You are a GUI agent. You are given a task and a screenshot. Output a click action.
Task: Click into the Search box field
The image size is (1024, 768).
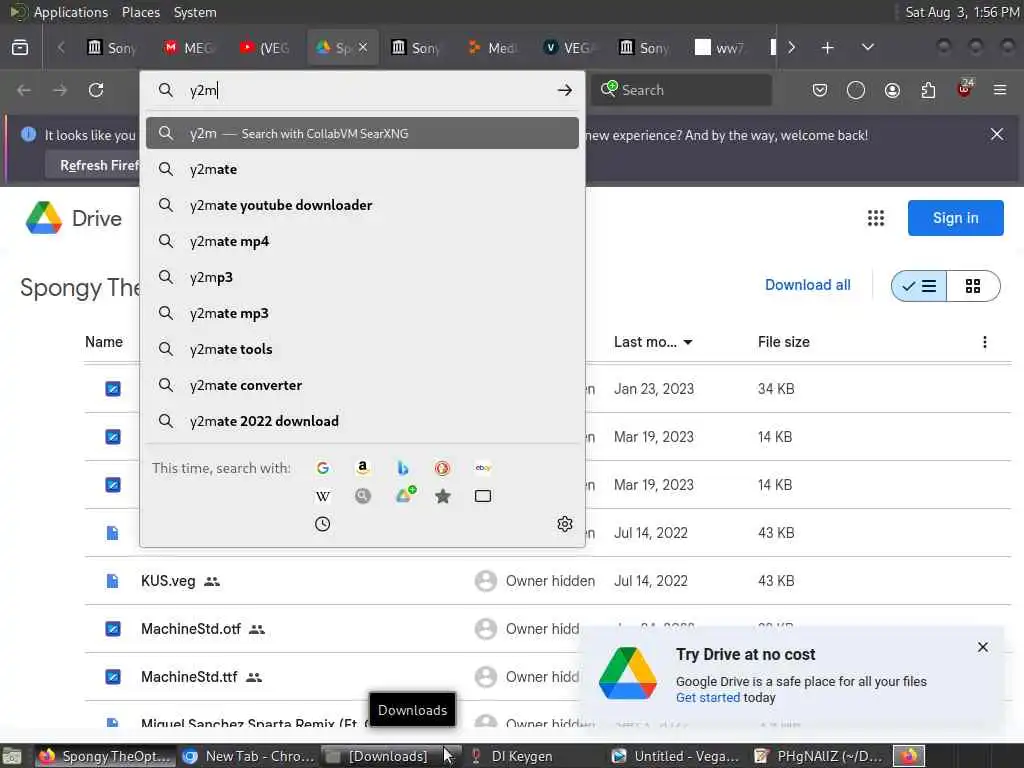tap(681, 90)
